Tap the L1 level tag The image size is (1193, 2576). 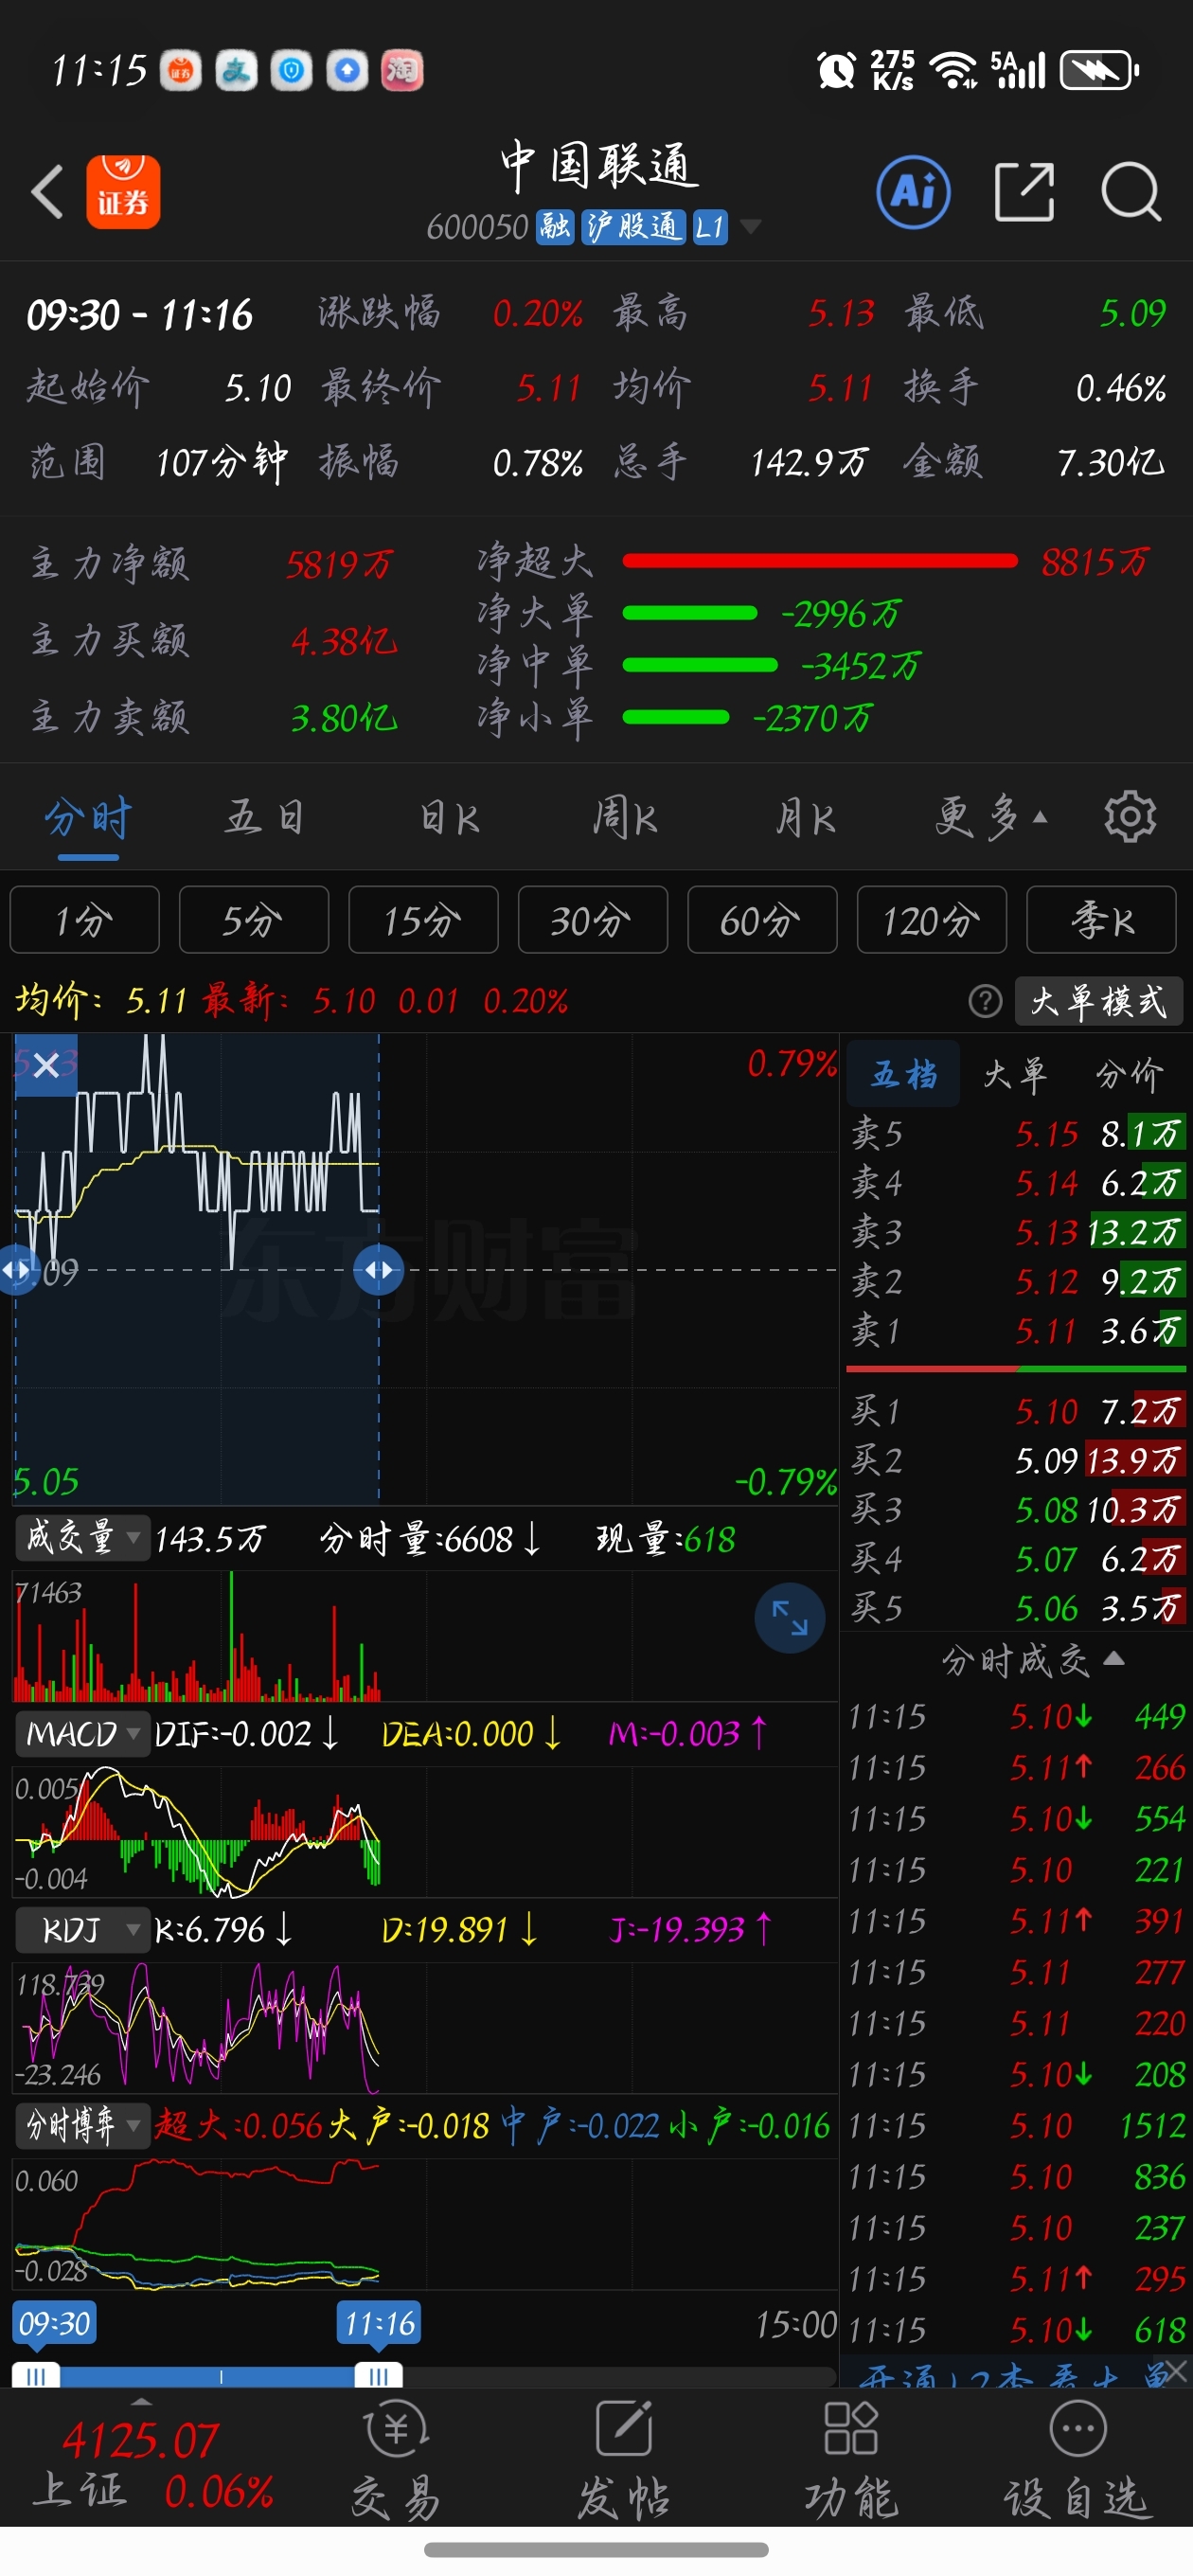click(710, 227)
